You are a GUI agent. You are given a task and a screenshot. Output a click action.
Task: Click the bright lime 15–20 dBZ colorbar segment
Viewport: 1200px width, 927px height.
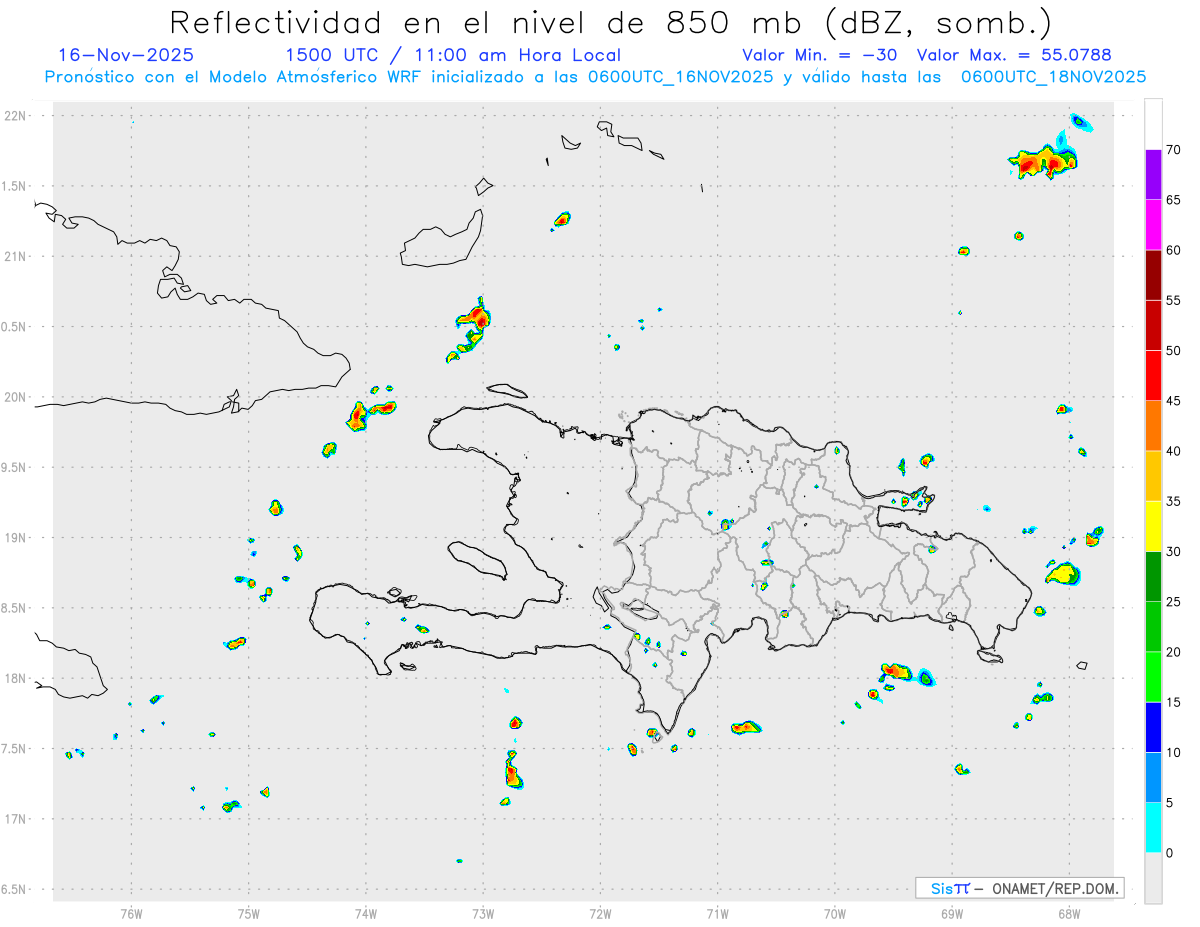click(x=1153, y=677)
